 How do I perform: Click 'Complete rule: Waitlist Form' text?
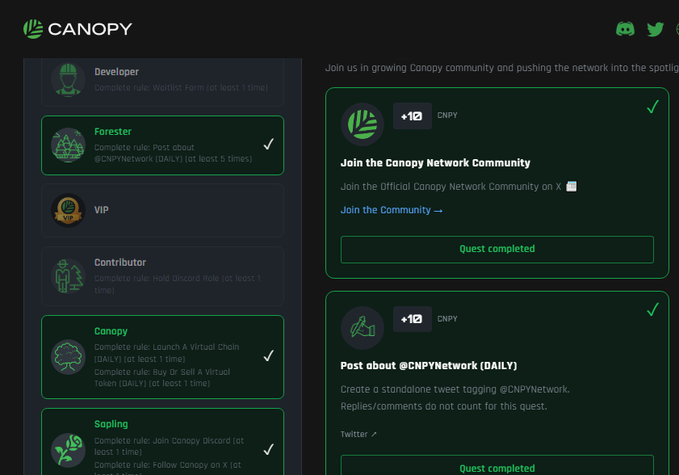181,87
